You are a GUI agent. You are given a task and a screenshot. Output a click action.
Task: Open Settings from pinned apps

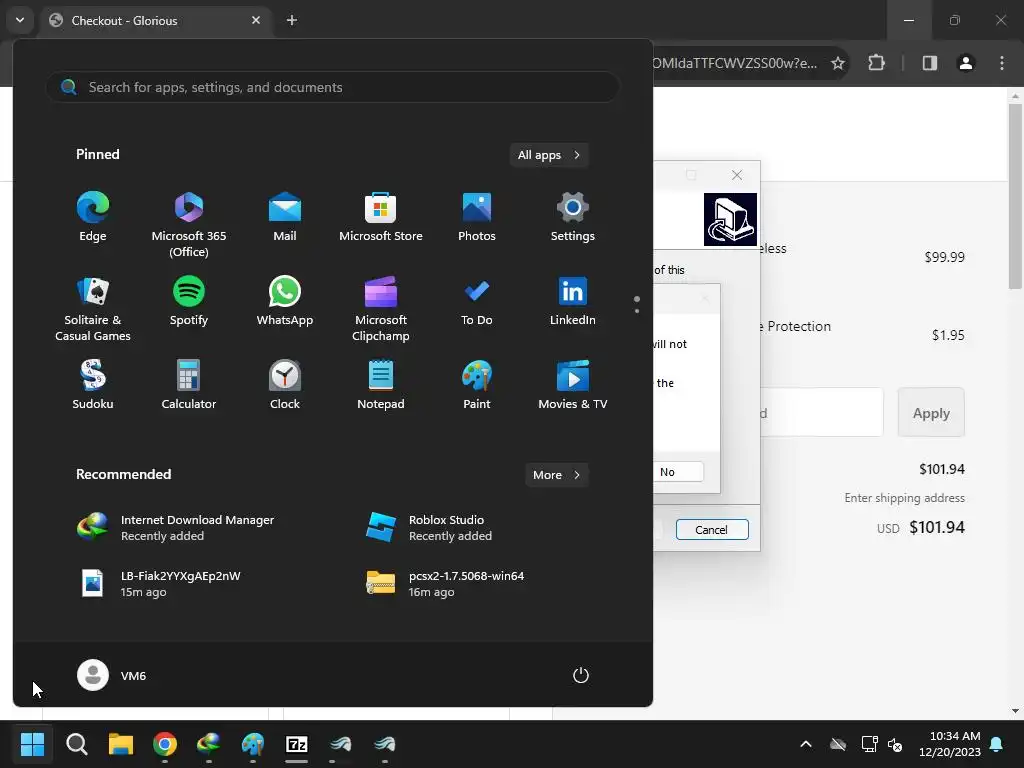click(573, 217)
